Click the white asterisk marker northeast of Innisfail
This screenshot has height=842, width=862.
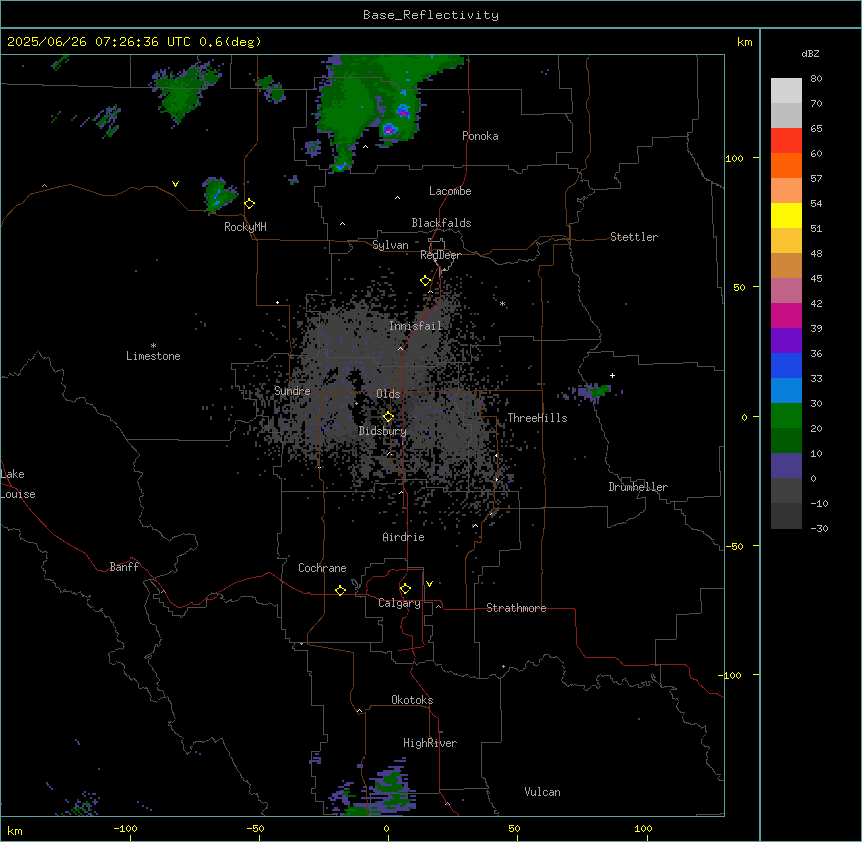coord(502,303)
